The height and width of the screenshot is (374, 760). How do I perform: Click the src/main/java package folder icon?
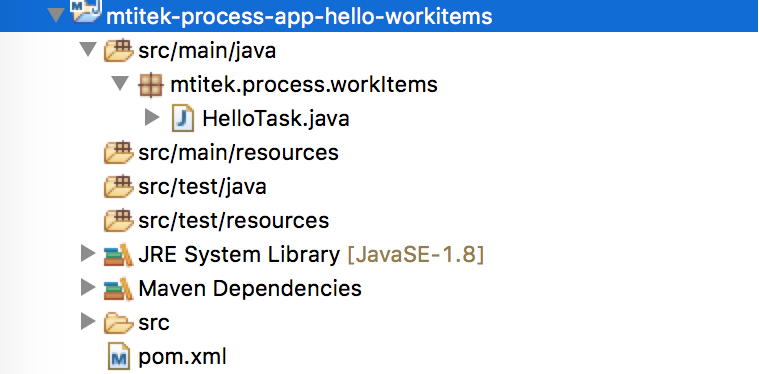tap(118, 50)
